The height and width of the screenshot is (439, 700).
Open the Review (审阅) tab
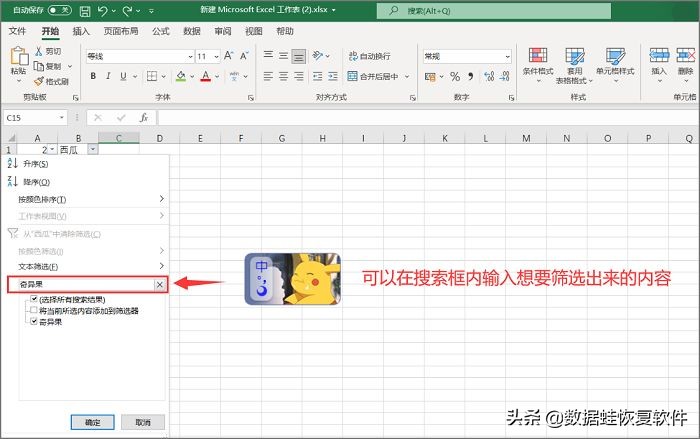223,31
